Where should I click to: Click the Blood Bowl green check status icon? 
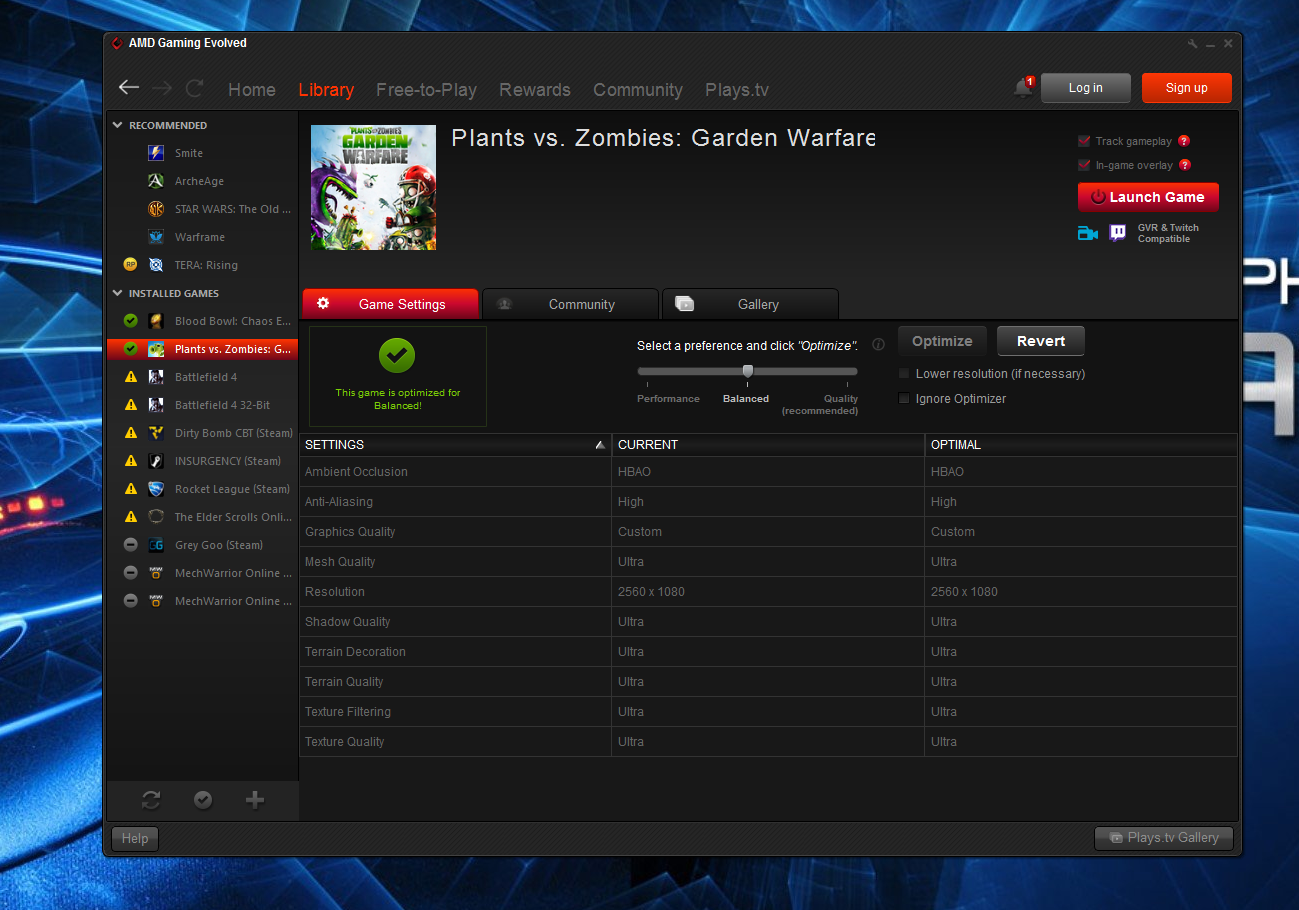130,321
